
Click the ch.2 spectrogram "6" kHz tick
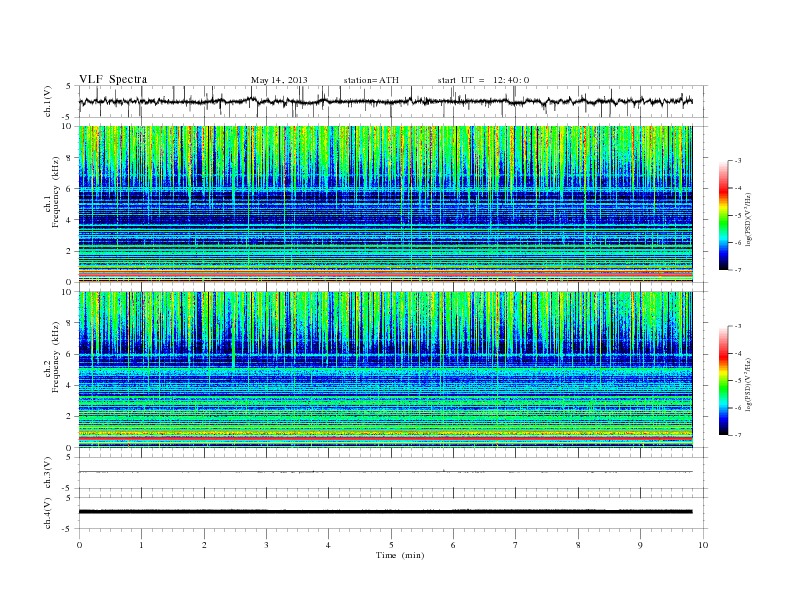point(69,354)
